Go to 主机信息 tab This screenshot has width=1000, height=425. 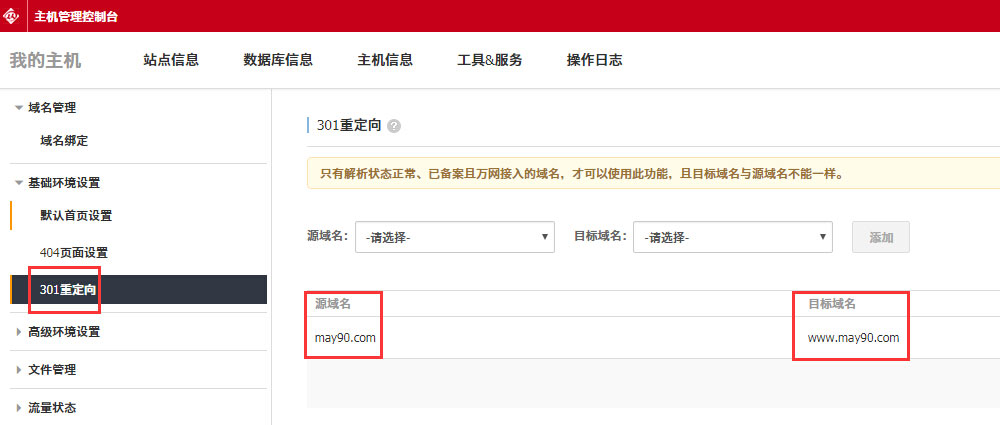click(385, 60)
